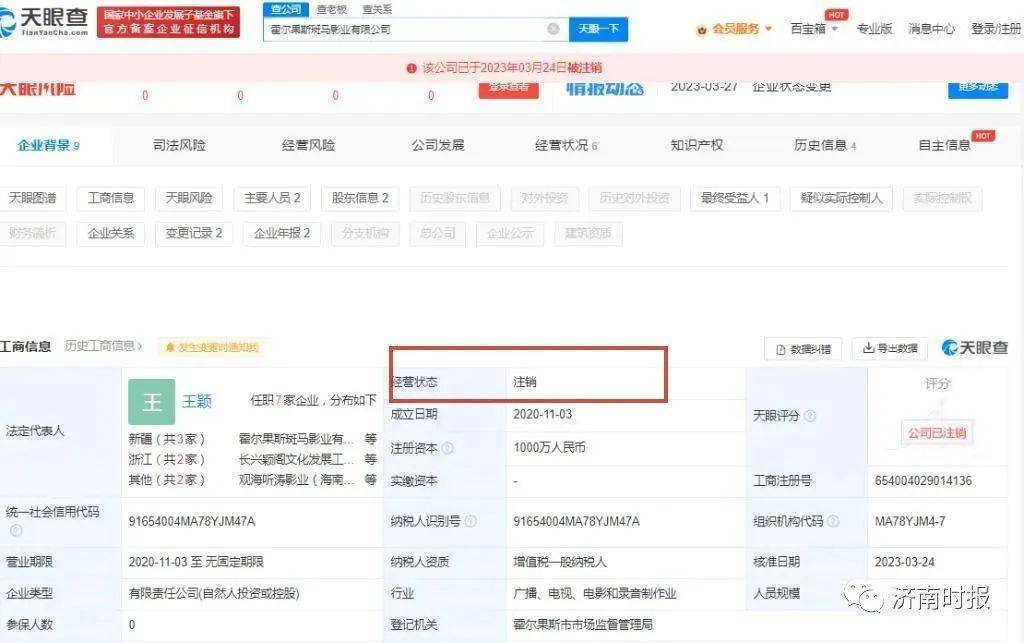
Task: Click the 数据纠错 button
Action: tap(803, 349)
